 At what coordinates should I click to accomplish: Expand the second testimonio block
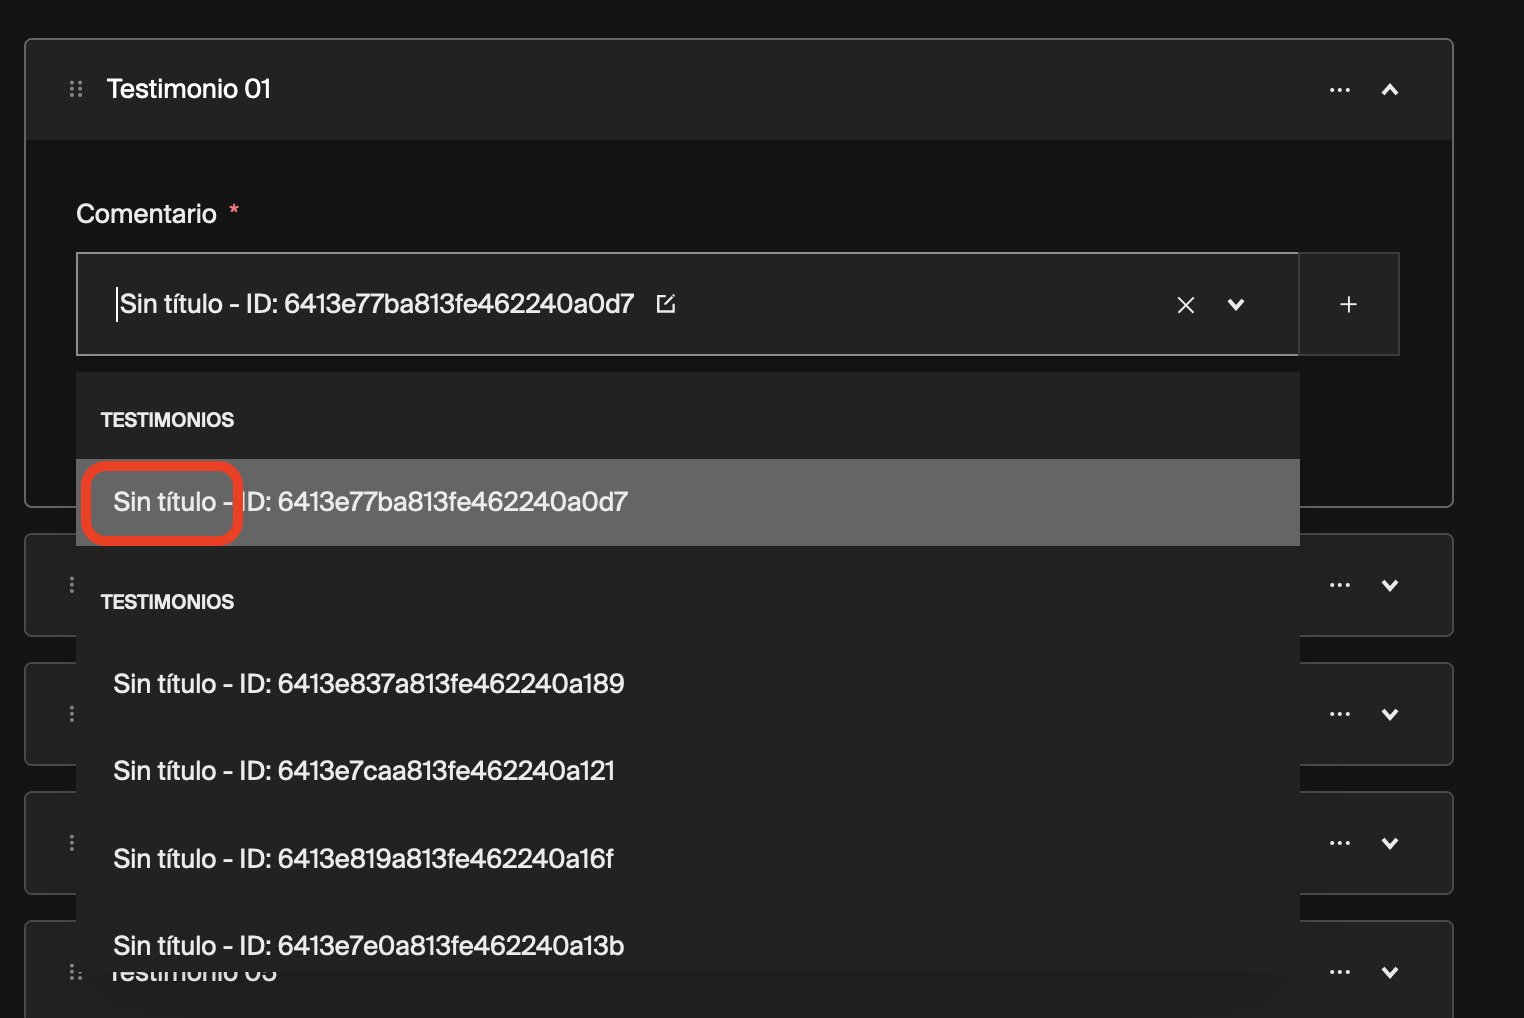[1390, 585]
